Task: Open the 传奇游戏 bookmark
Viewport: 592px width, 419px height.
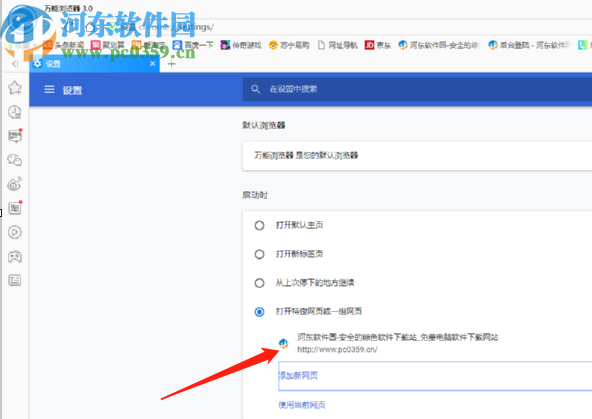Action: click(241, 45)
